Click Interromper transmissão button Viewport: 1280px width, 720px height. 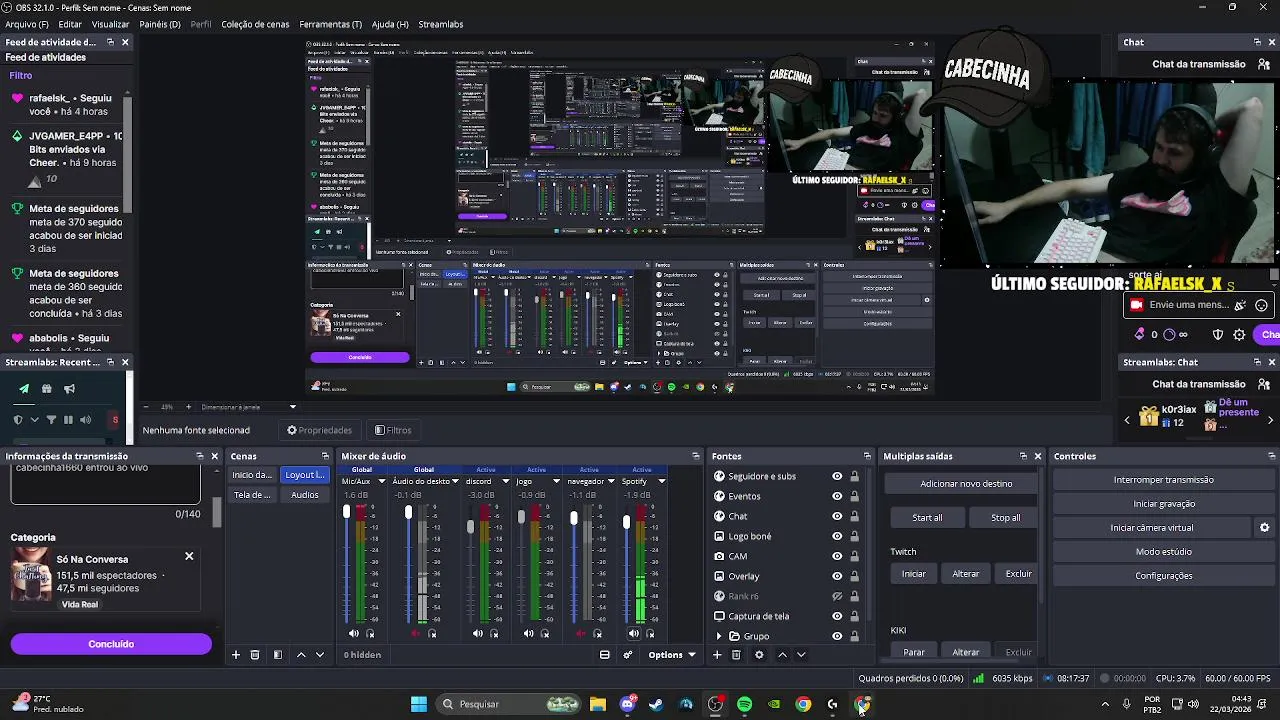(1164, 480)
